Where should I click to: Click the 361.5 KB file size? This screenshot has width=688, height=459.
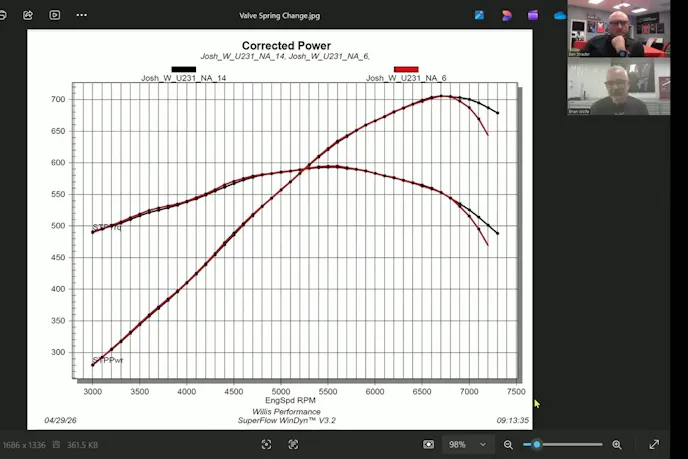pos(82,445)
